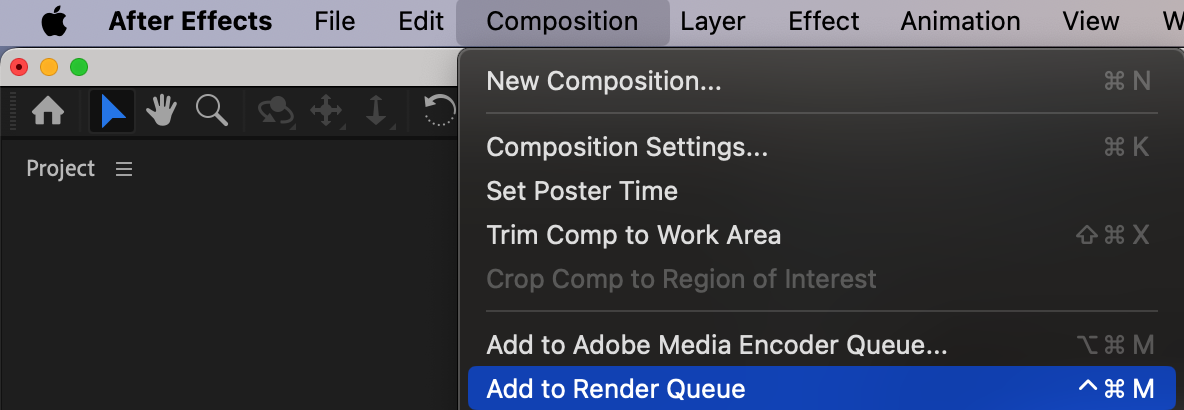The width and height of the screenshot is (1184, 410).
Task: Open the Project panel options menu
Action: pyautogui.click(x=124, y=170)
